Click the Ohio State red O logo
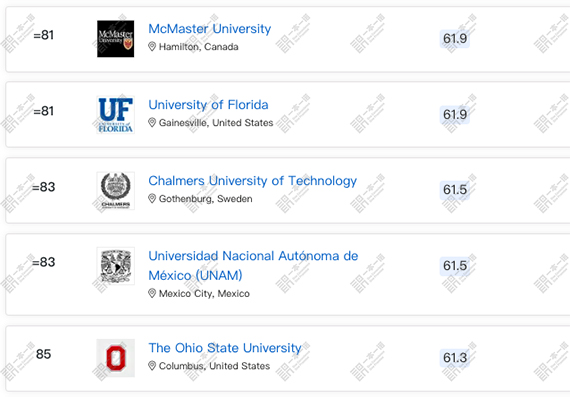 (116, 358)
